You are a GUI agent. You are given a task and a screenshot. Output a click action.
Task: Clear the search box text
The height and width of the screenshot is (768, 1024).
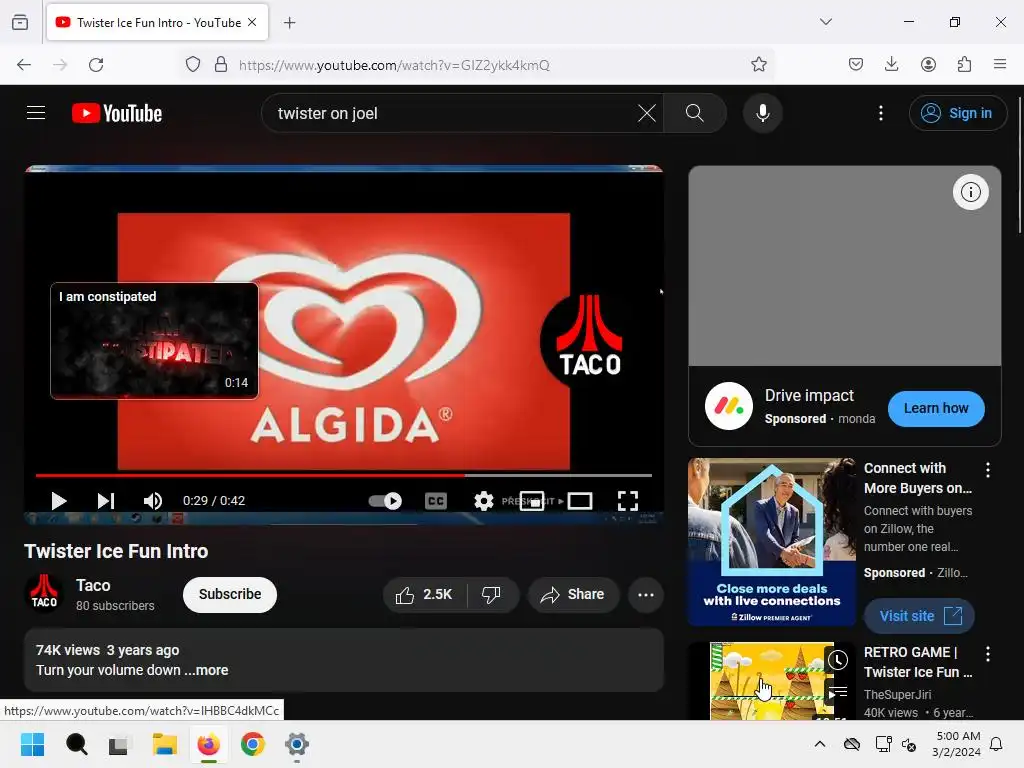pyautogui.click(x=647, y=113)
